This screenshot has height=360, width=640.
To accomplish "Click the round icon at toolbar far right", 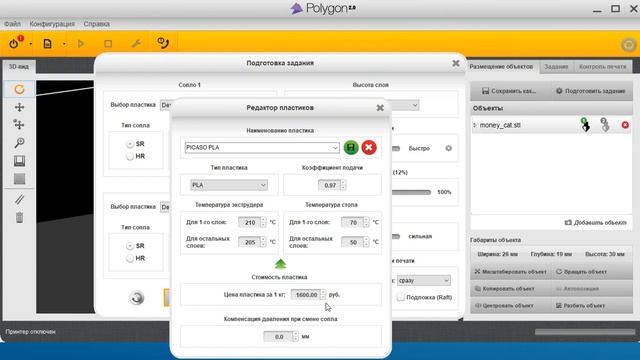I will 629,44.
